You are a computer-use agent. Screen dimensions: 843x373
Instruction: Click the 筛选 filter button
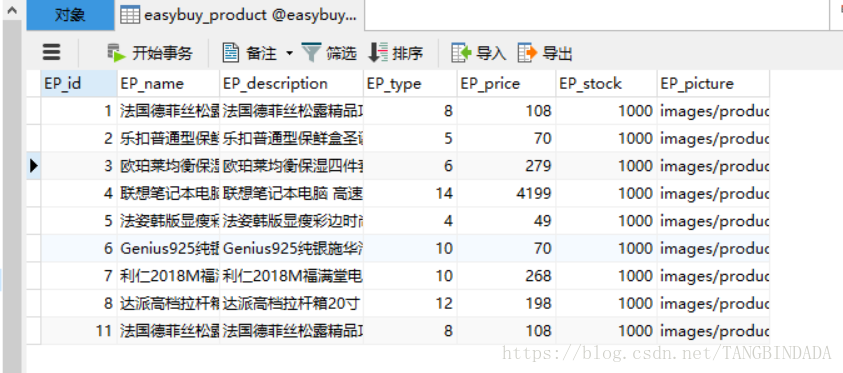(329, 53)
